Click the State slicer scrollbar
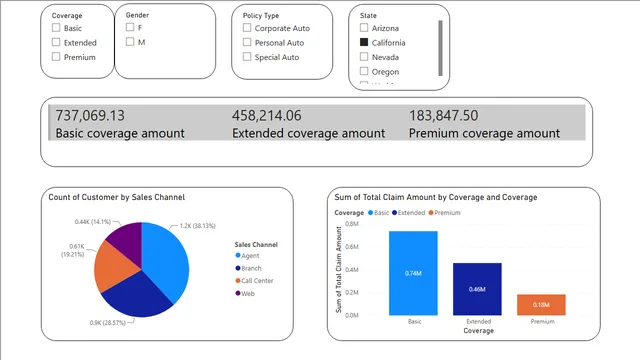 coord(440,48)
